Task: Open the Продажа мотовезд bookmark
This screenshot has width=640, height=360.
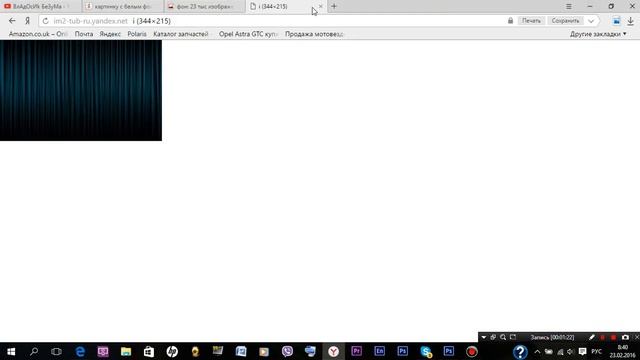Action: (314, 34)
